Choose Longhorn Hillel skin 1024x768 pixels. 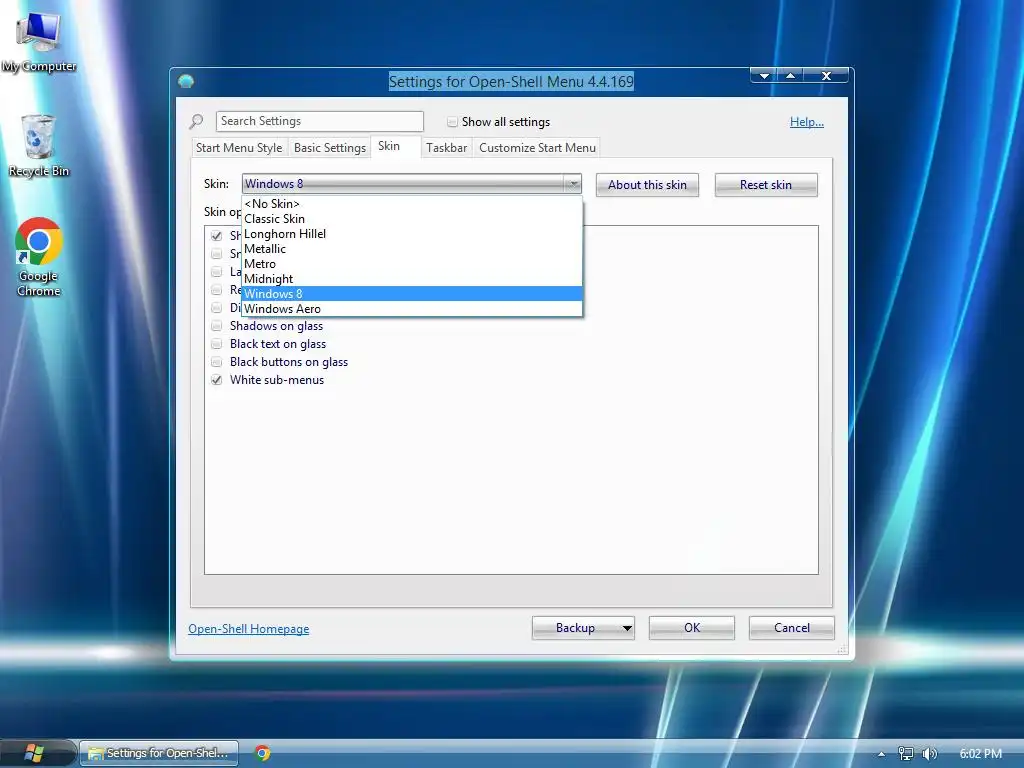coord(411,234)
